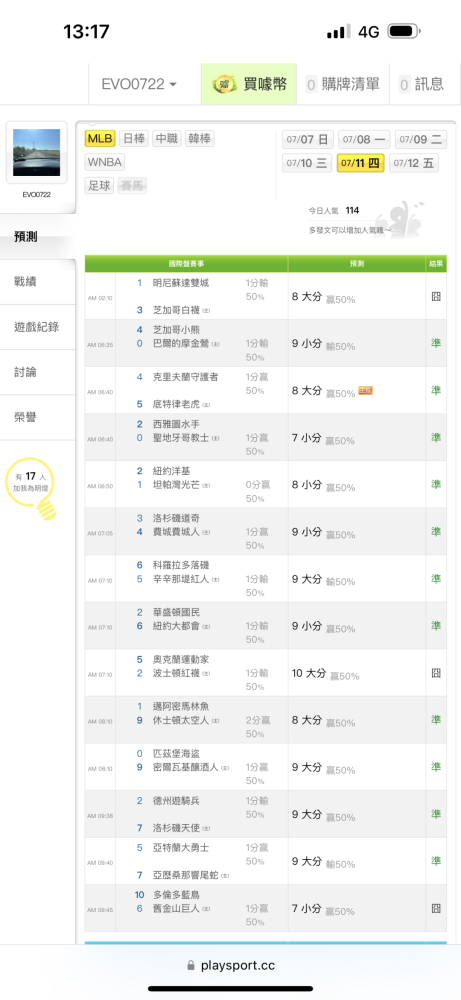461x1000 pixels.
Task: Tap the 買噱幣 coin icon
Action: [224, 84]
